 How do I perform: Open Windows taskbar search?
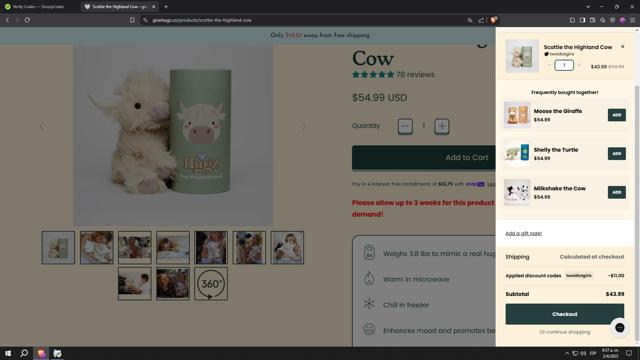pyautogui.click(x=24, y=353)
